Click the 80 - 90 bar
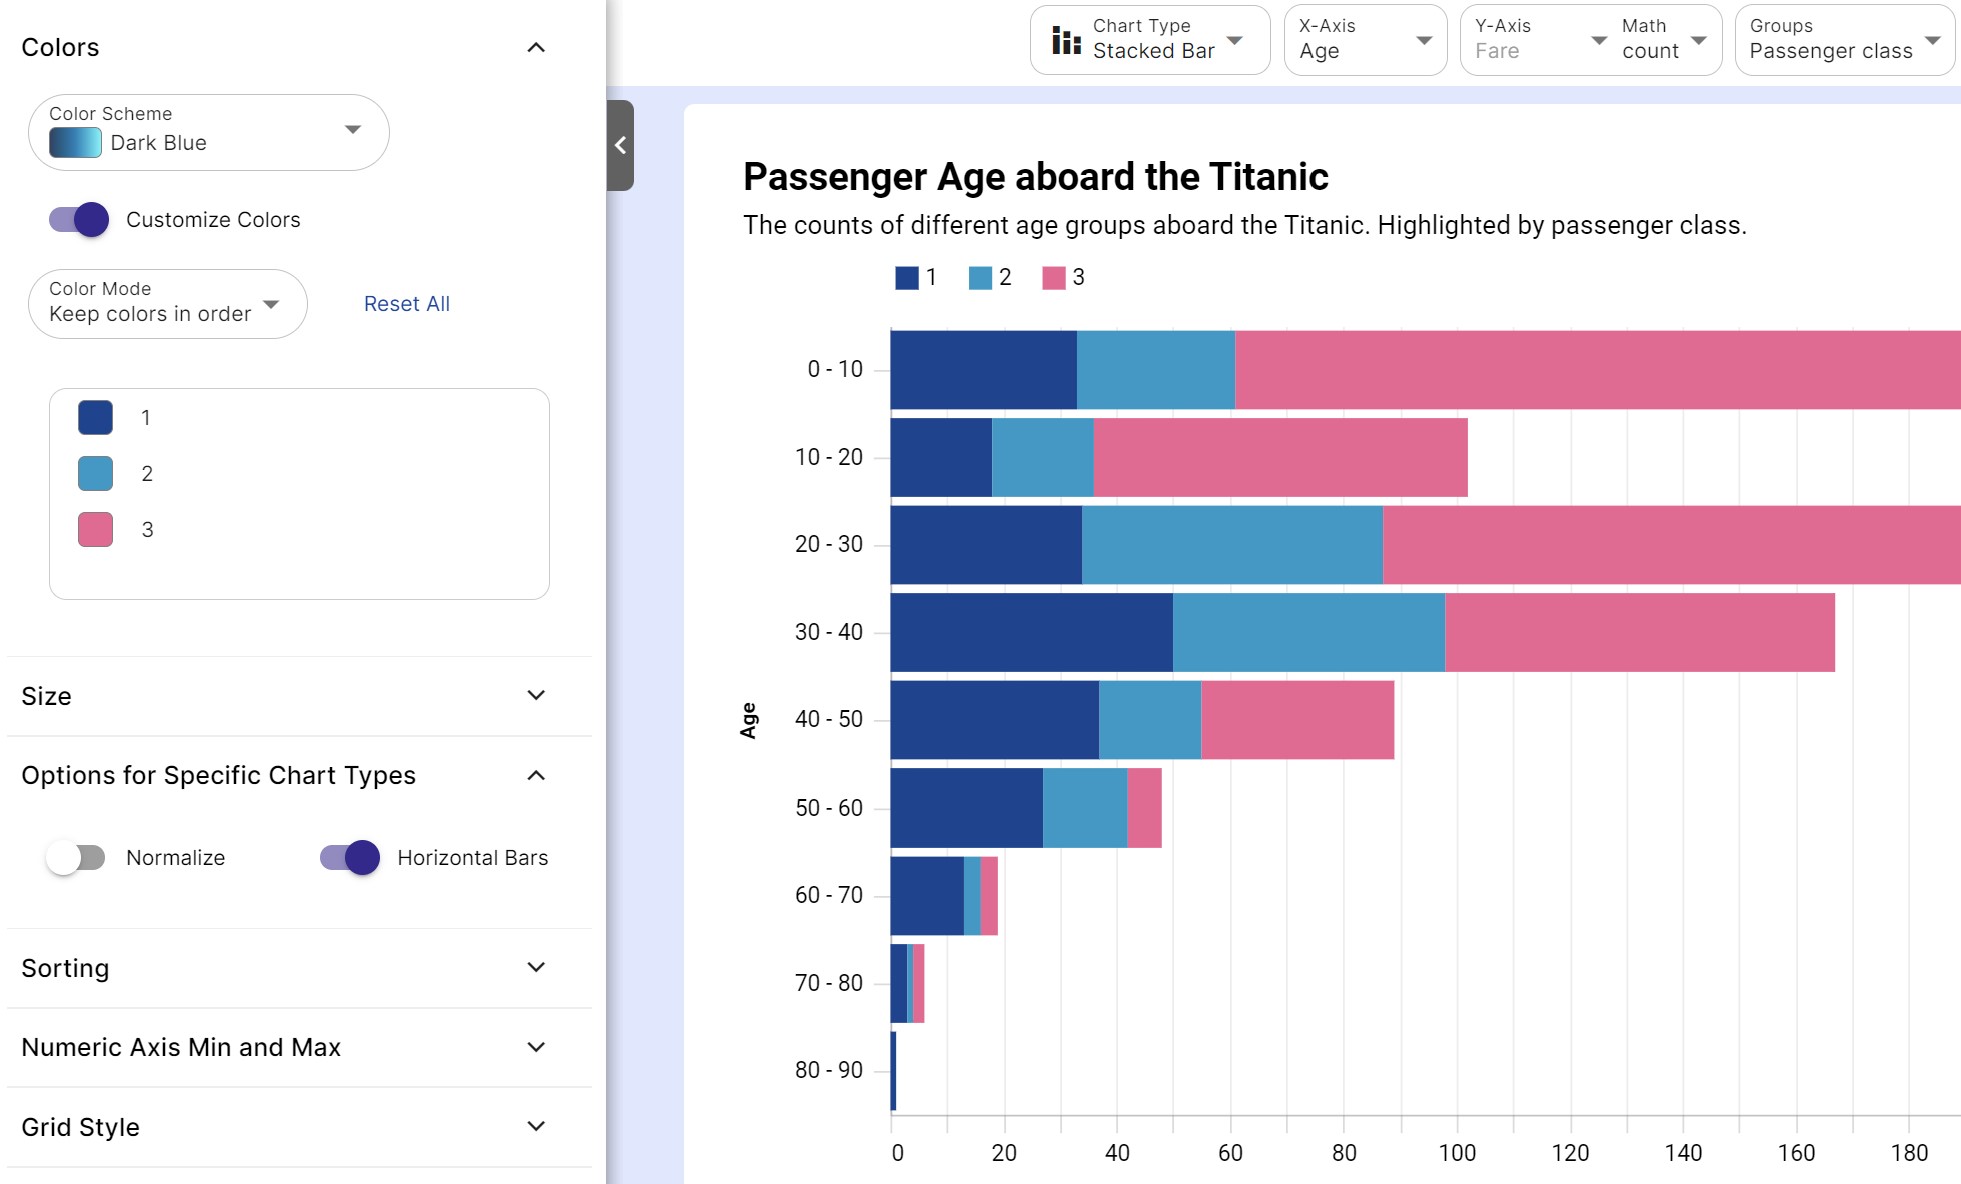This screenshot has height=1184, width=1961. tap(893, 1071)
